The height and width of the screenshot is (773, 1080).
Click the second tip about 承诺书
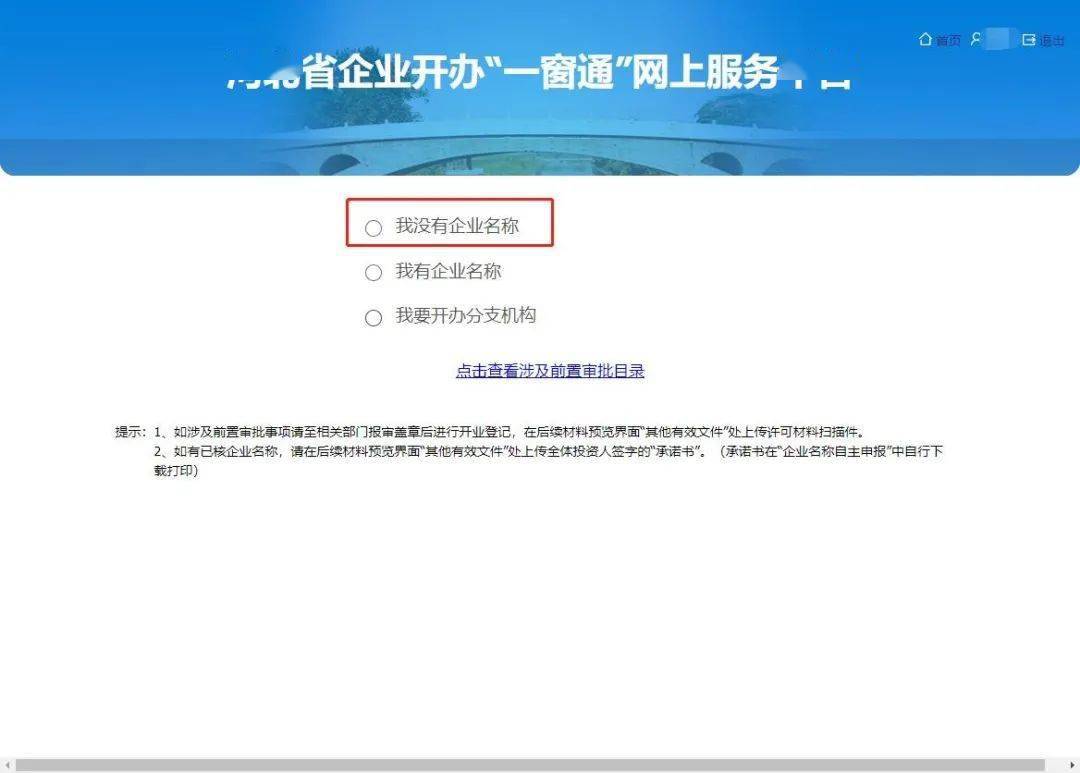coord(548,452)
